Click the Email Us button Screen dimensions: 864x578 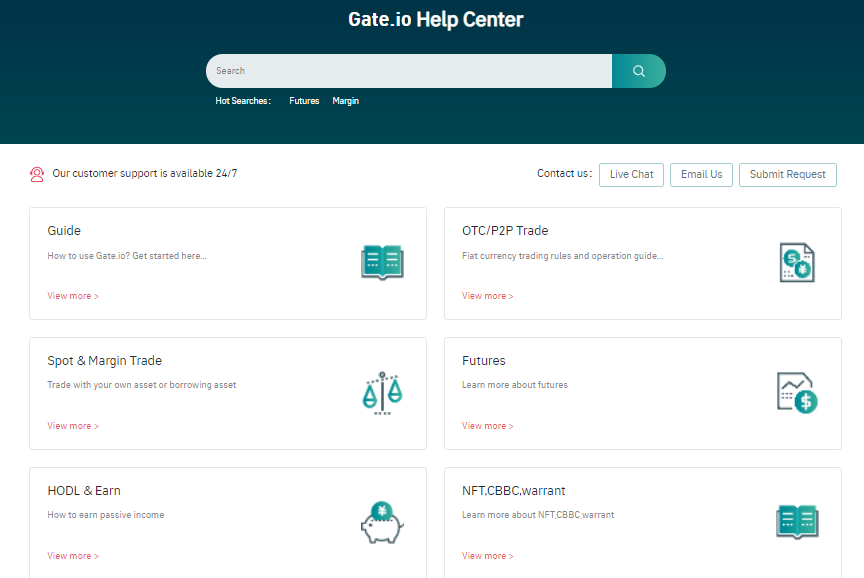(x=701, y=175)
